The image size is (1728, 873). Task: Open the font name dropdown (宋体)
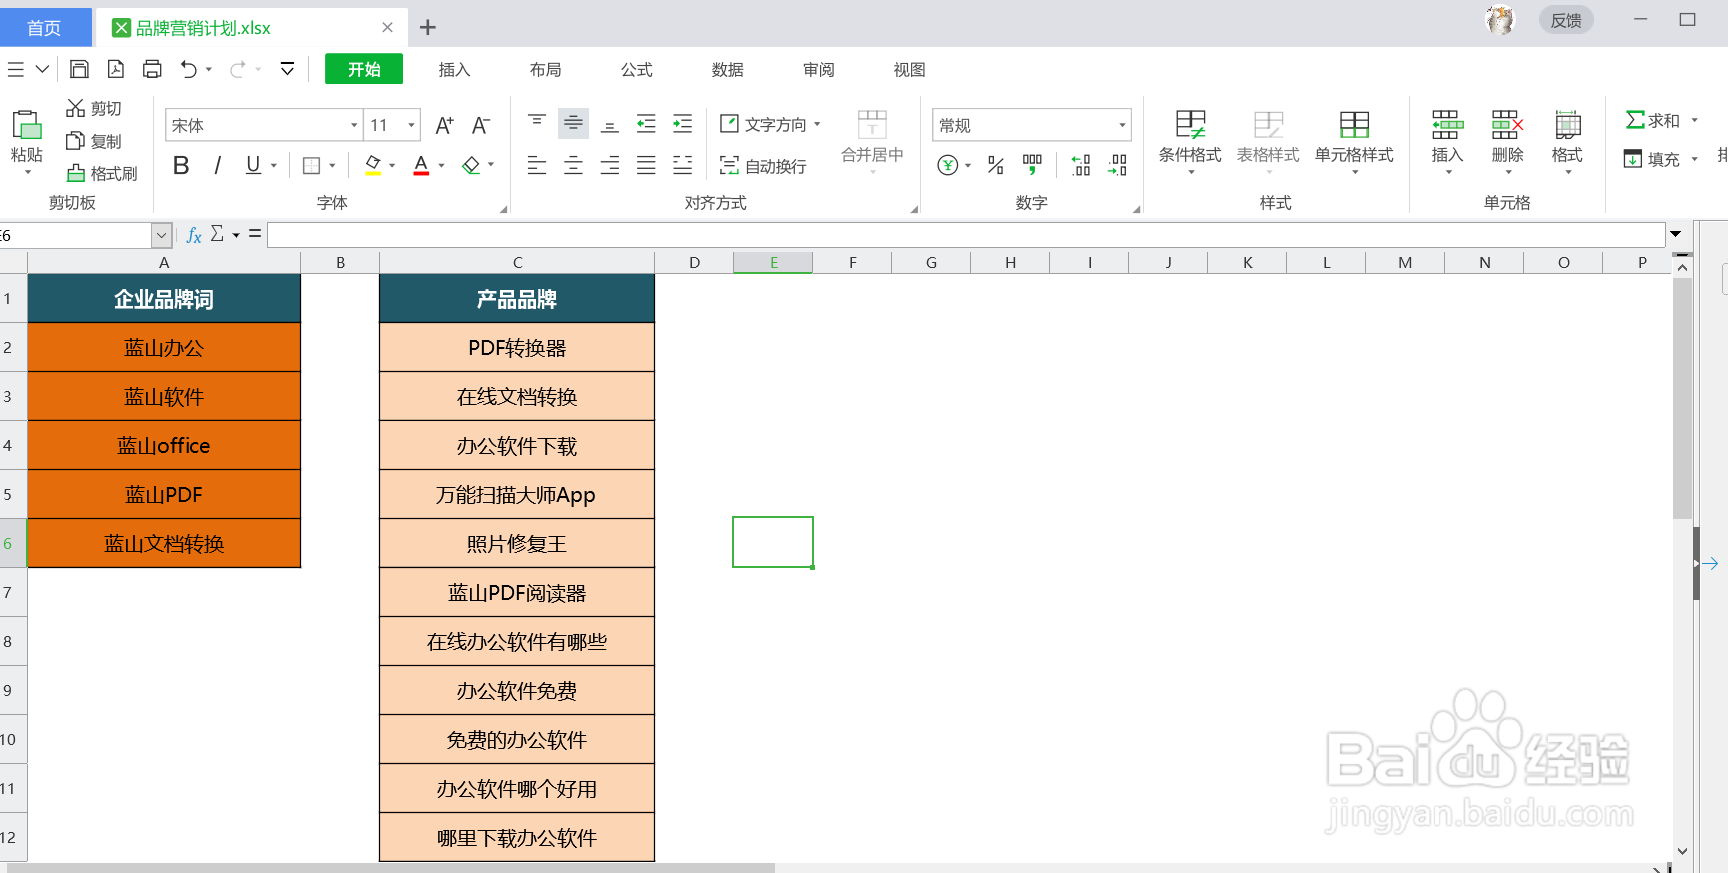[x=354, y=125]
